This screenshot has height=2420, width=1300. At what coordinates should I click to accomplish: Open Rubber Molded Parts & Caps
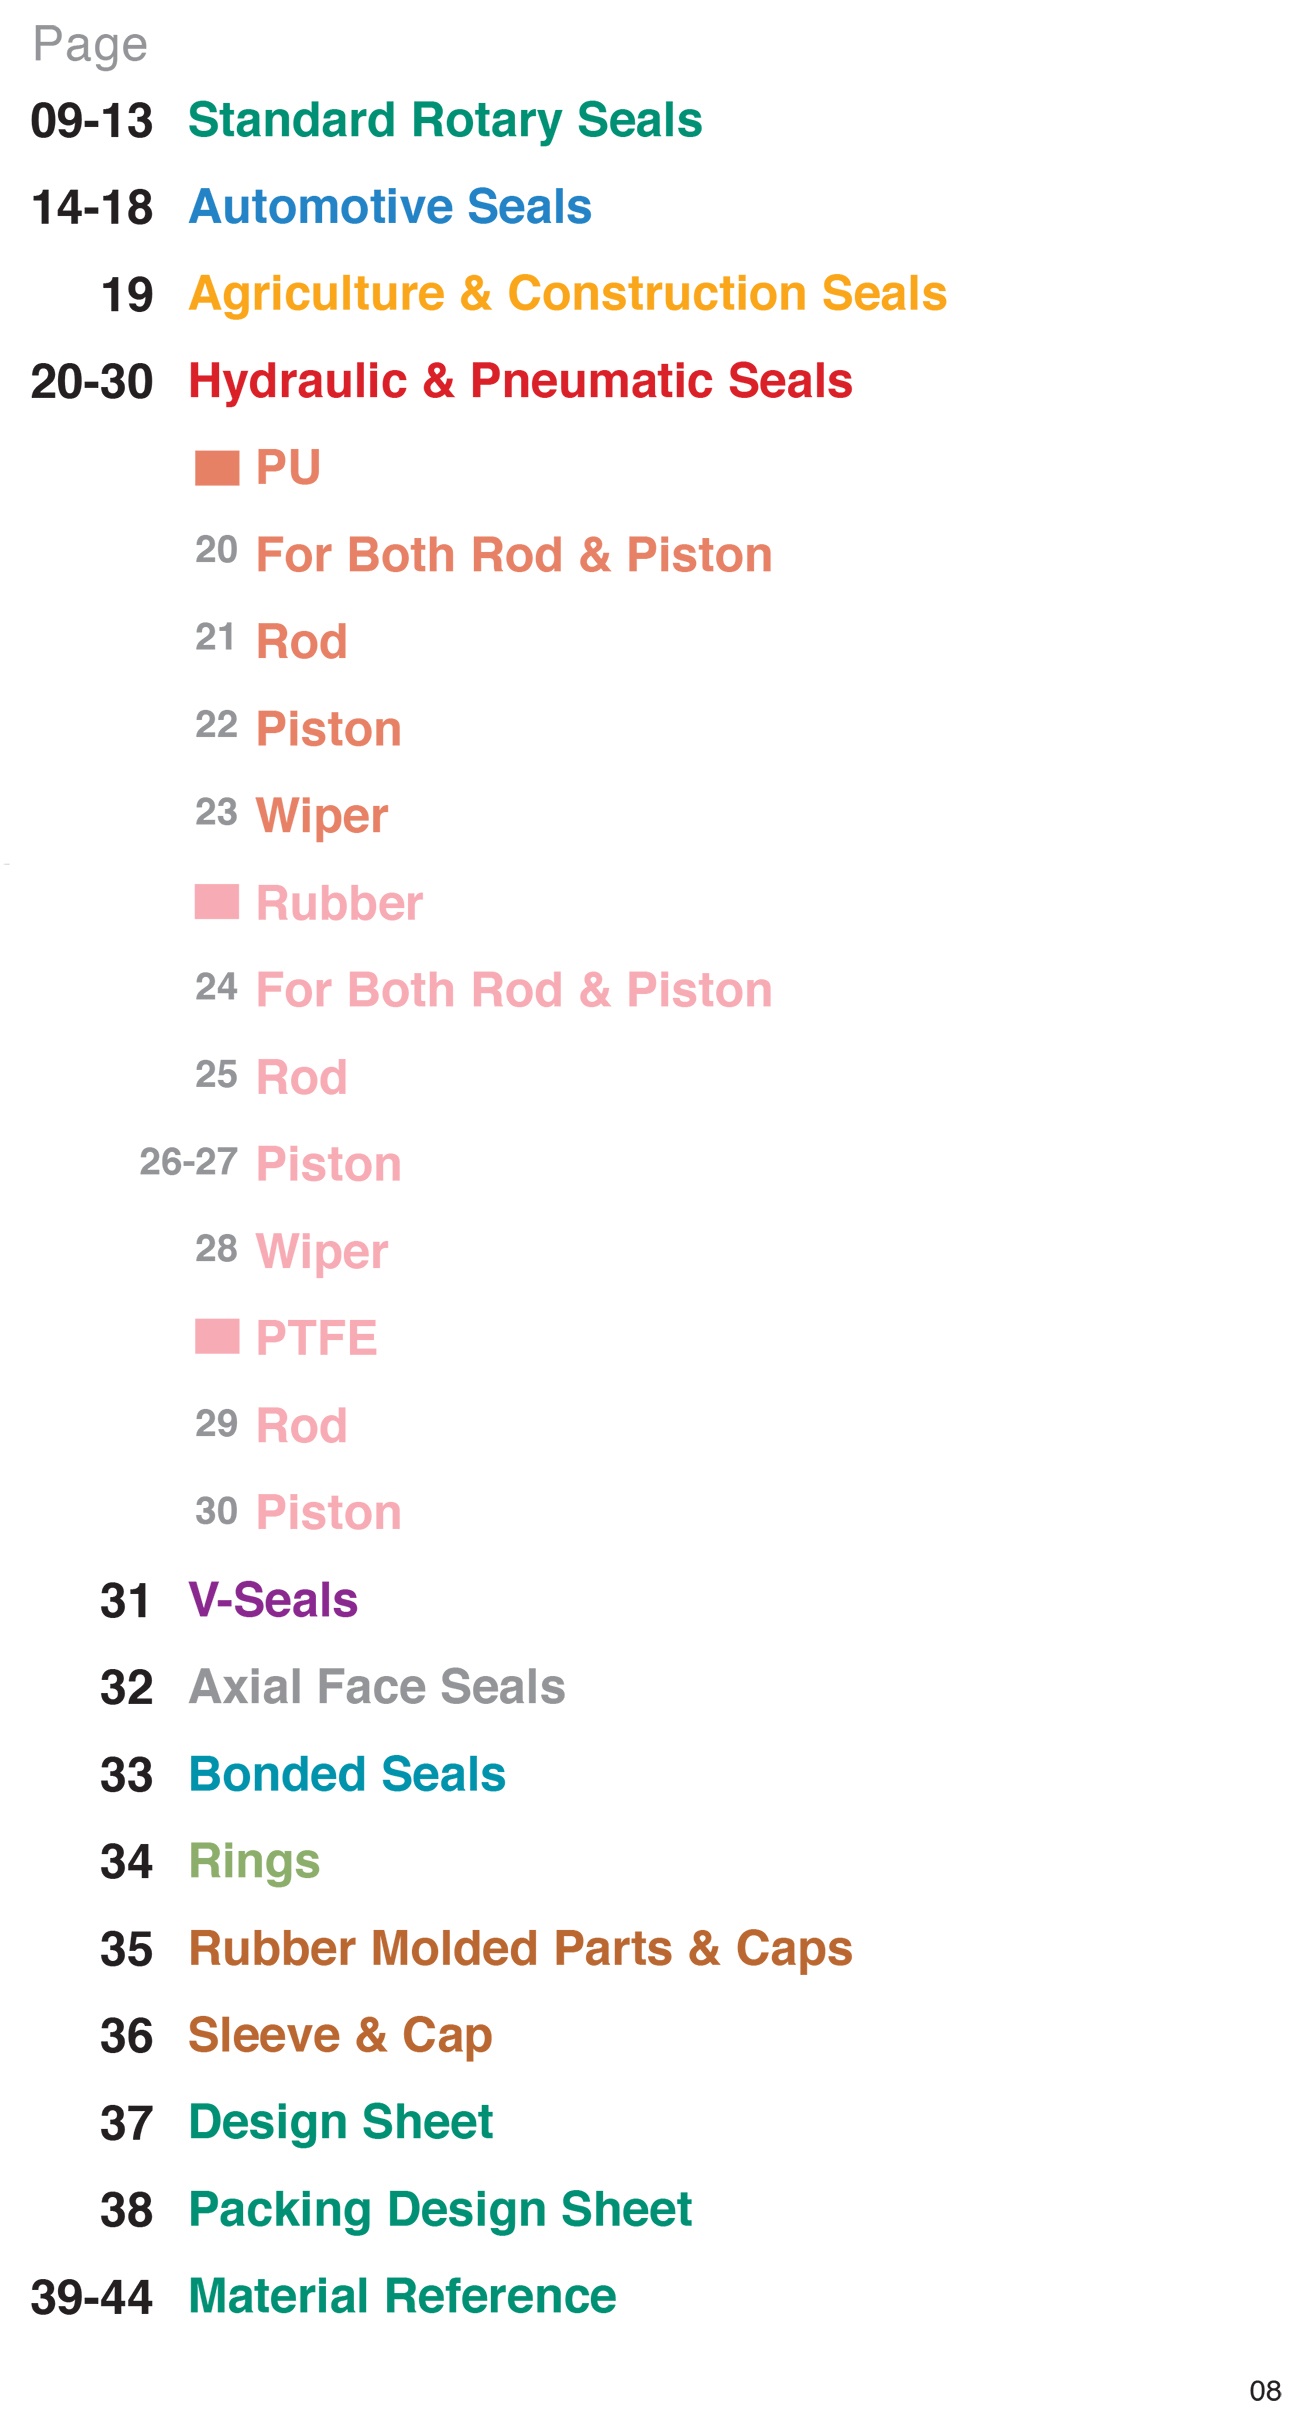[520, 1949]
